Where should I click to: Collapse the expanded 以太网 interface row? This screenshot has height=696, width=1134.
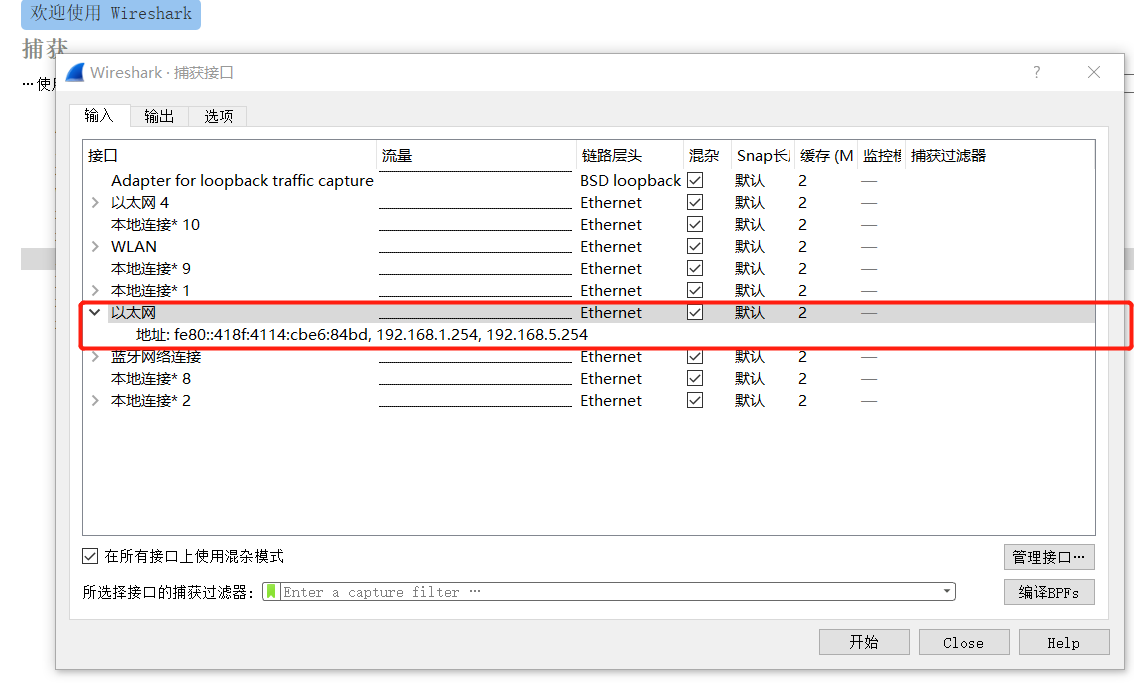95,313
